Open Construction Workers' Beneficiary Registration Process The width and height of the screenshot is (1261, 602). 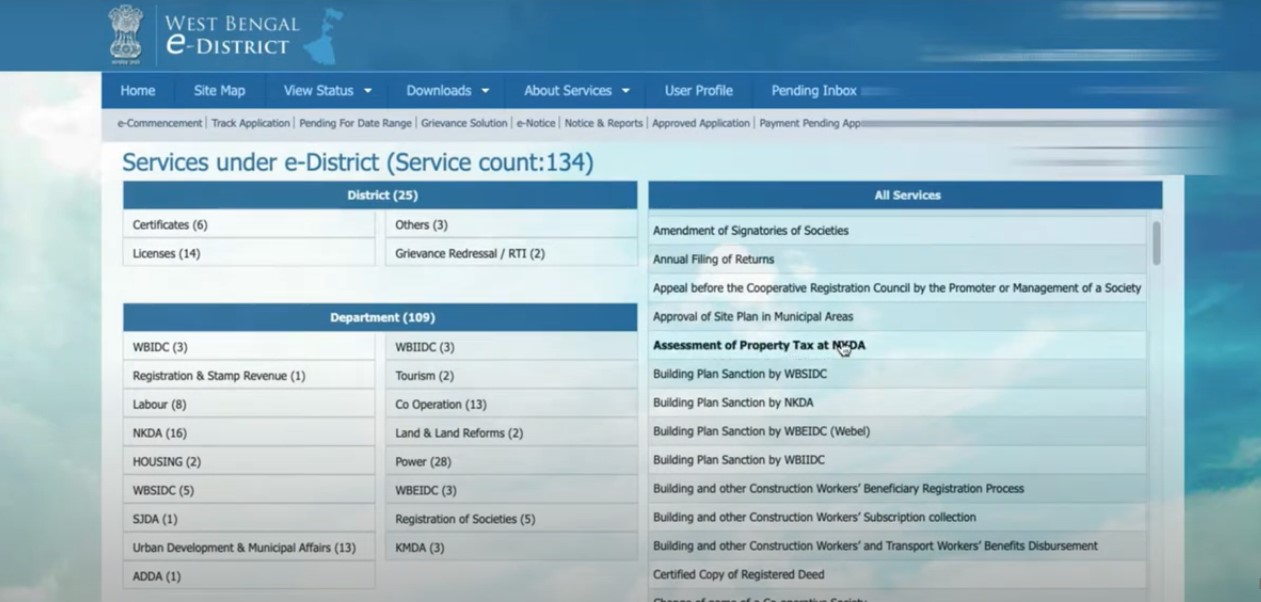897,489
